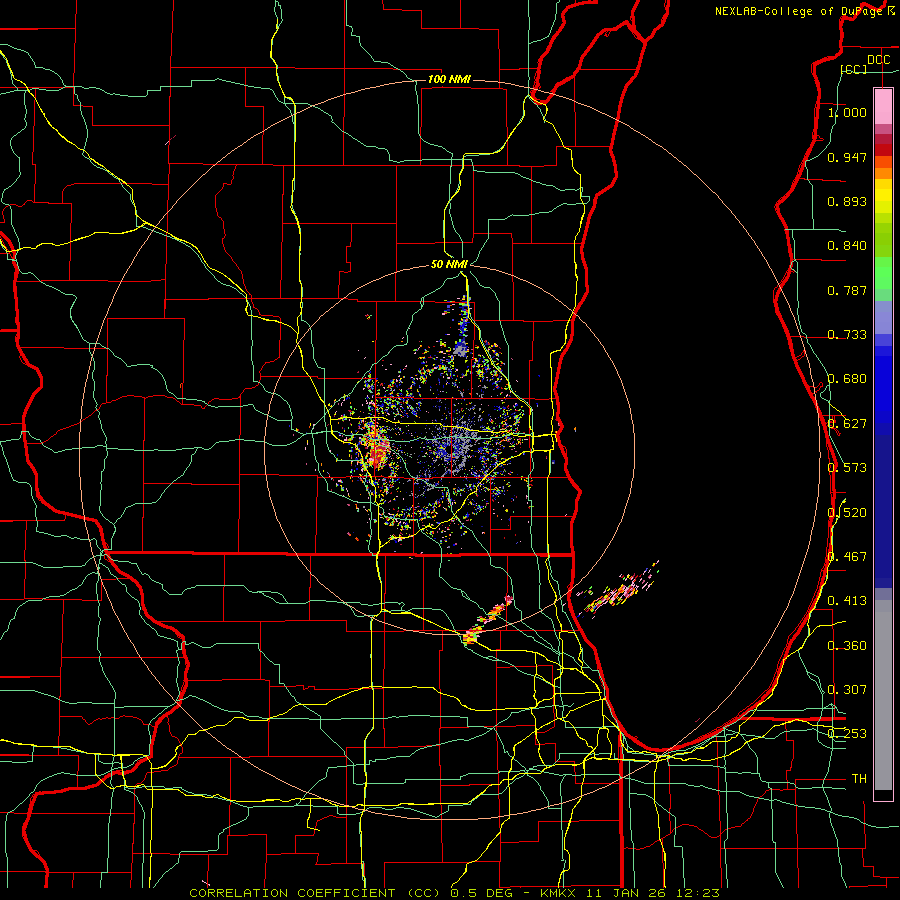The width and height of the screenshot is (900, 900).
Task: Click the [CC] unit label
Action: tap(854, 69)
